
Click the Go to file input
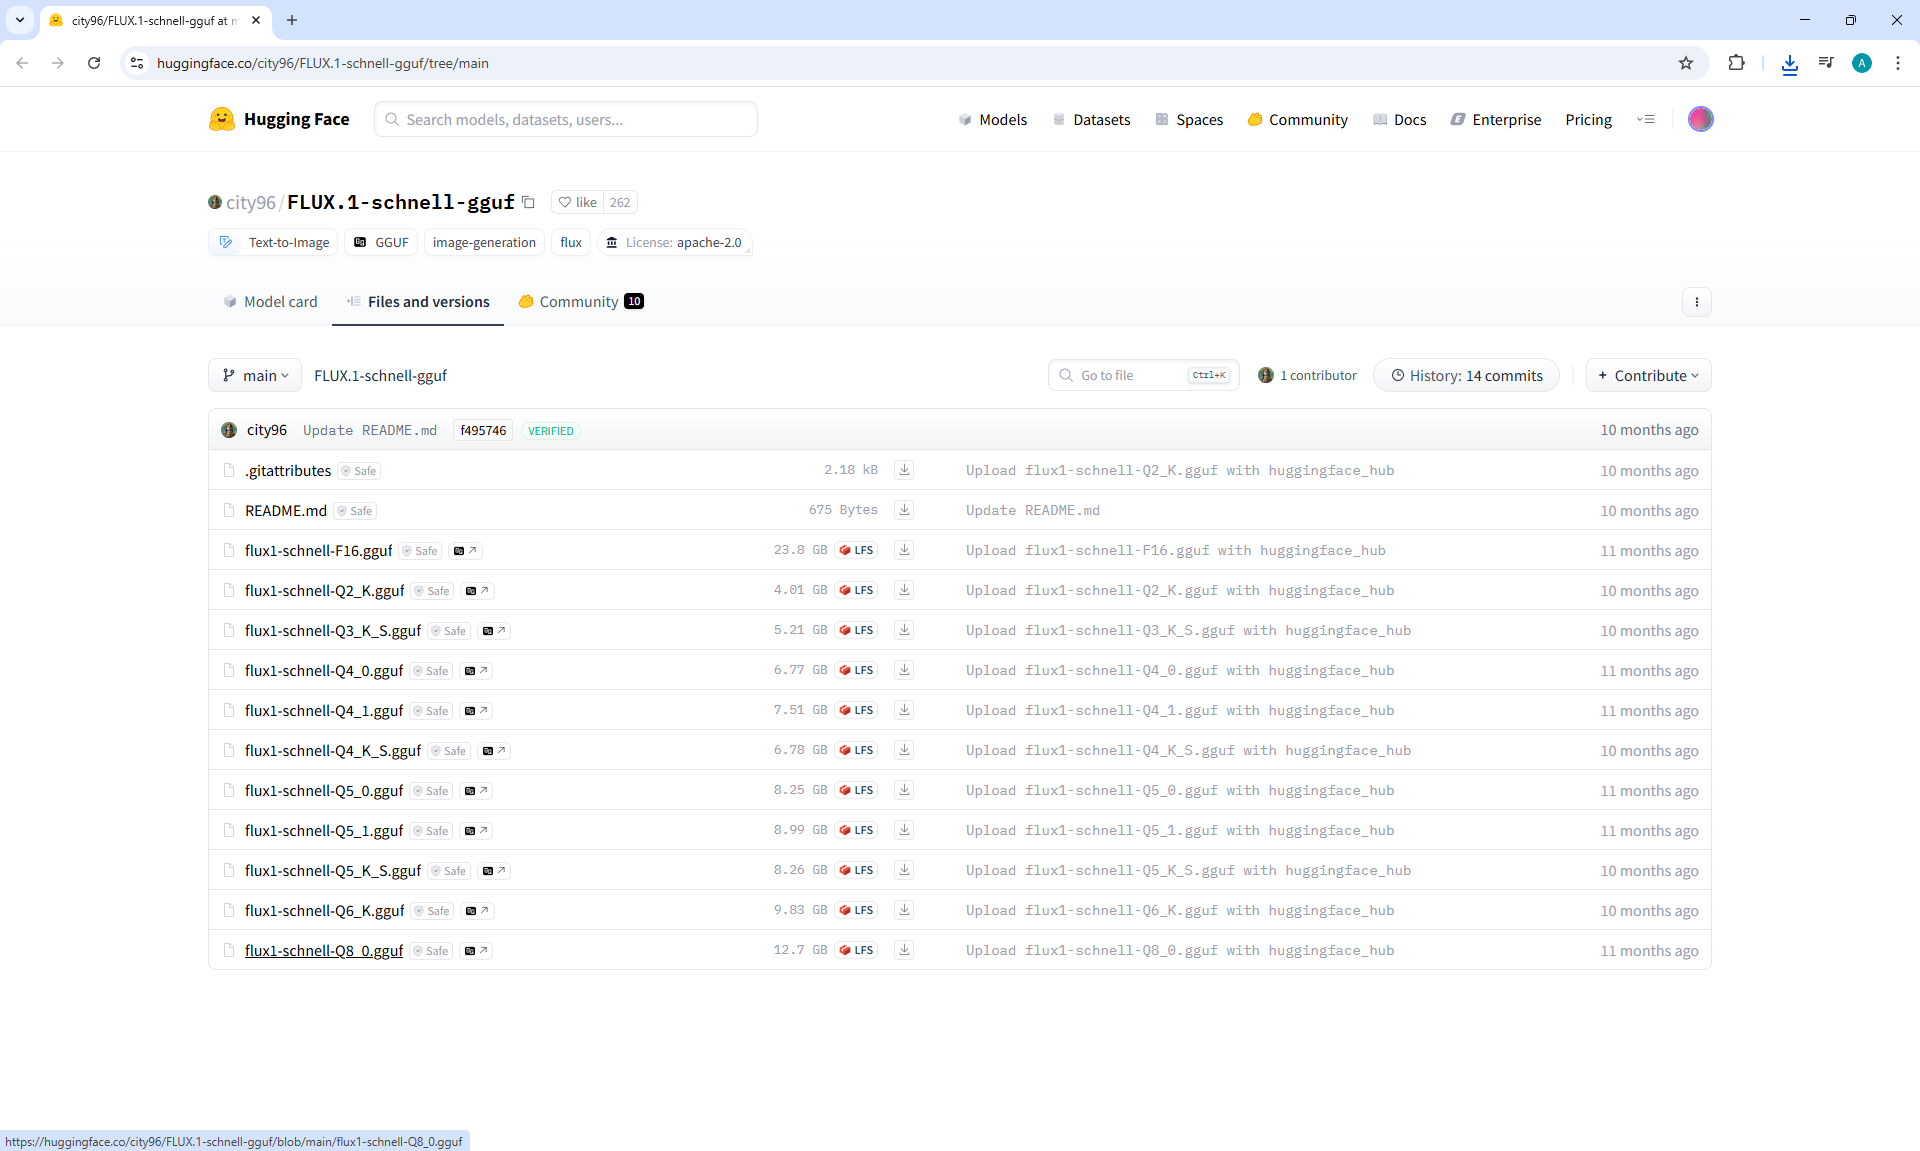point(1130,375)
